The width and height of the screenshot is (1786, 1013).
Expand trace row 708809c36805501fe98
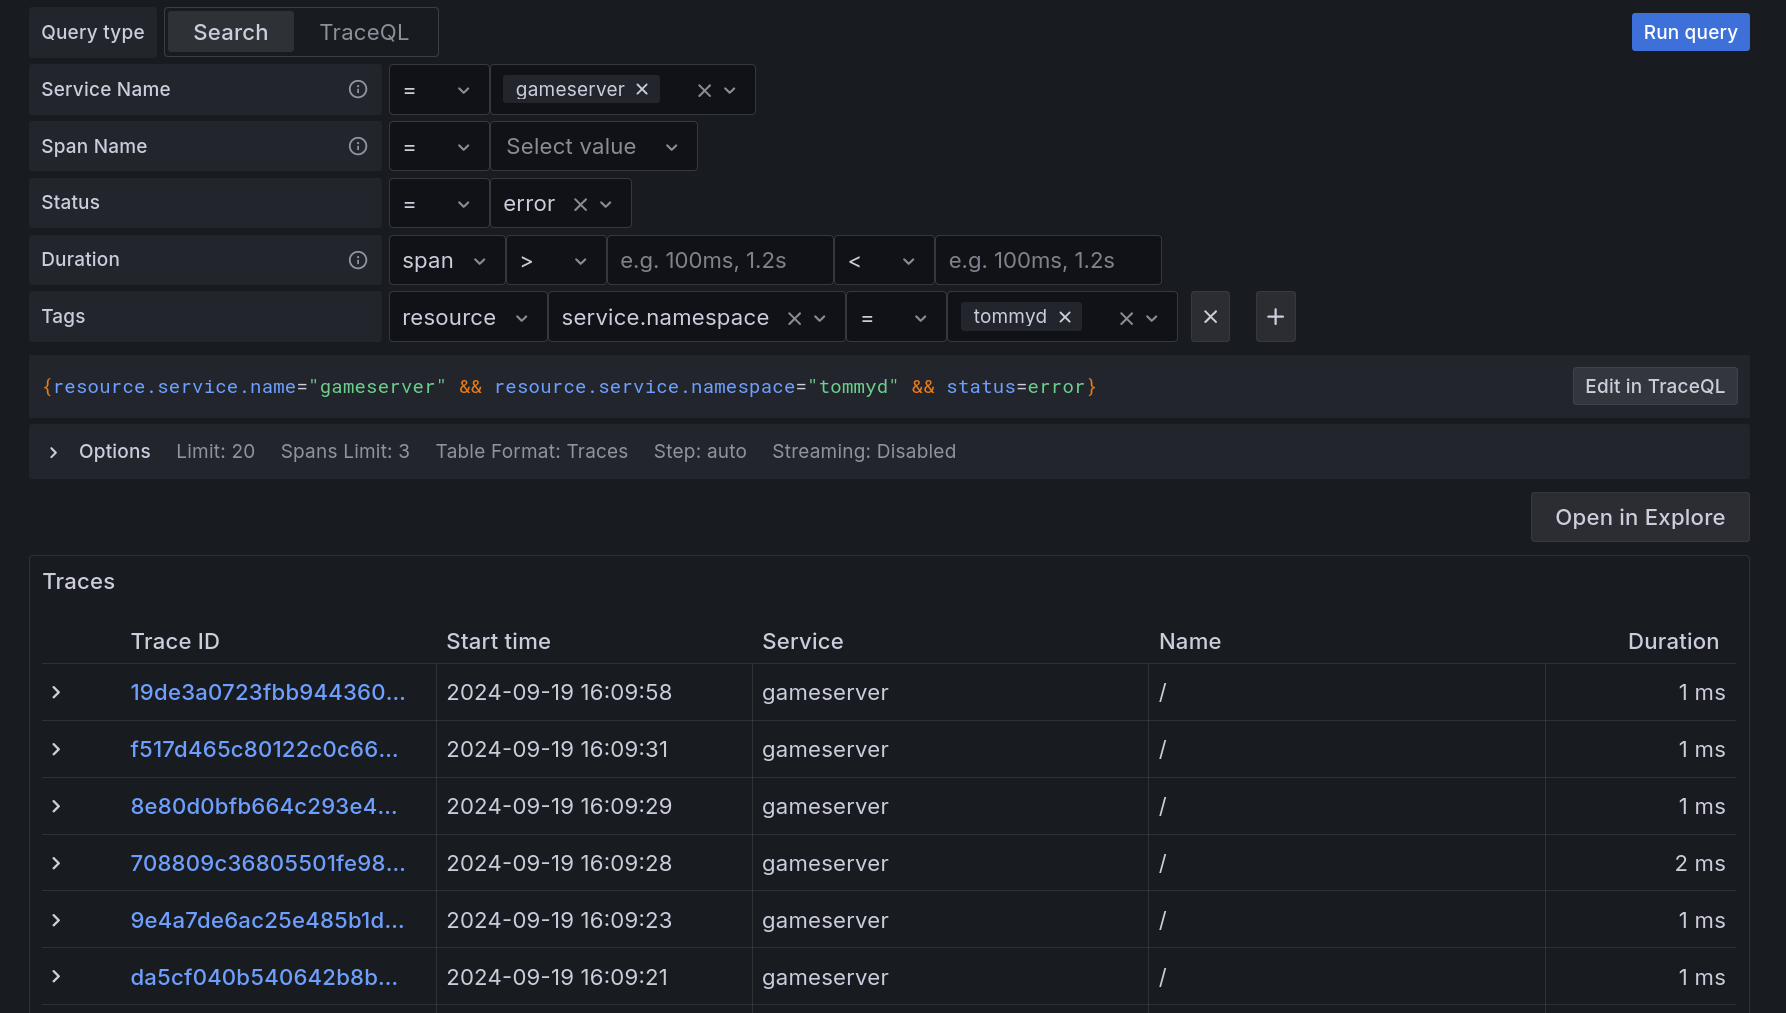pyautogui.click(x=56, y=863)
